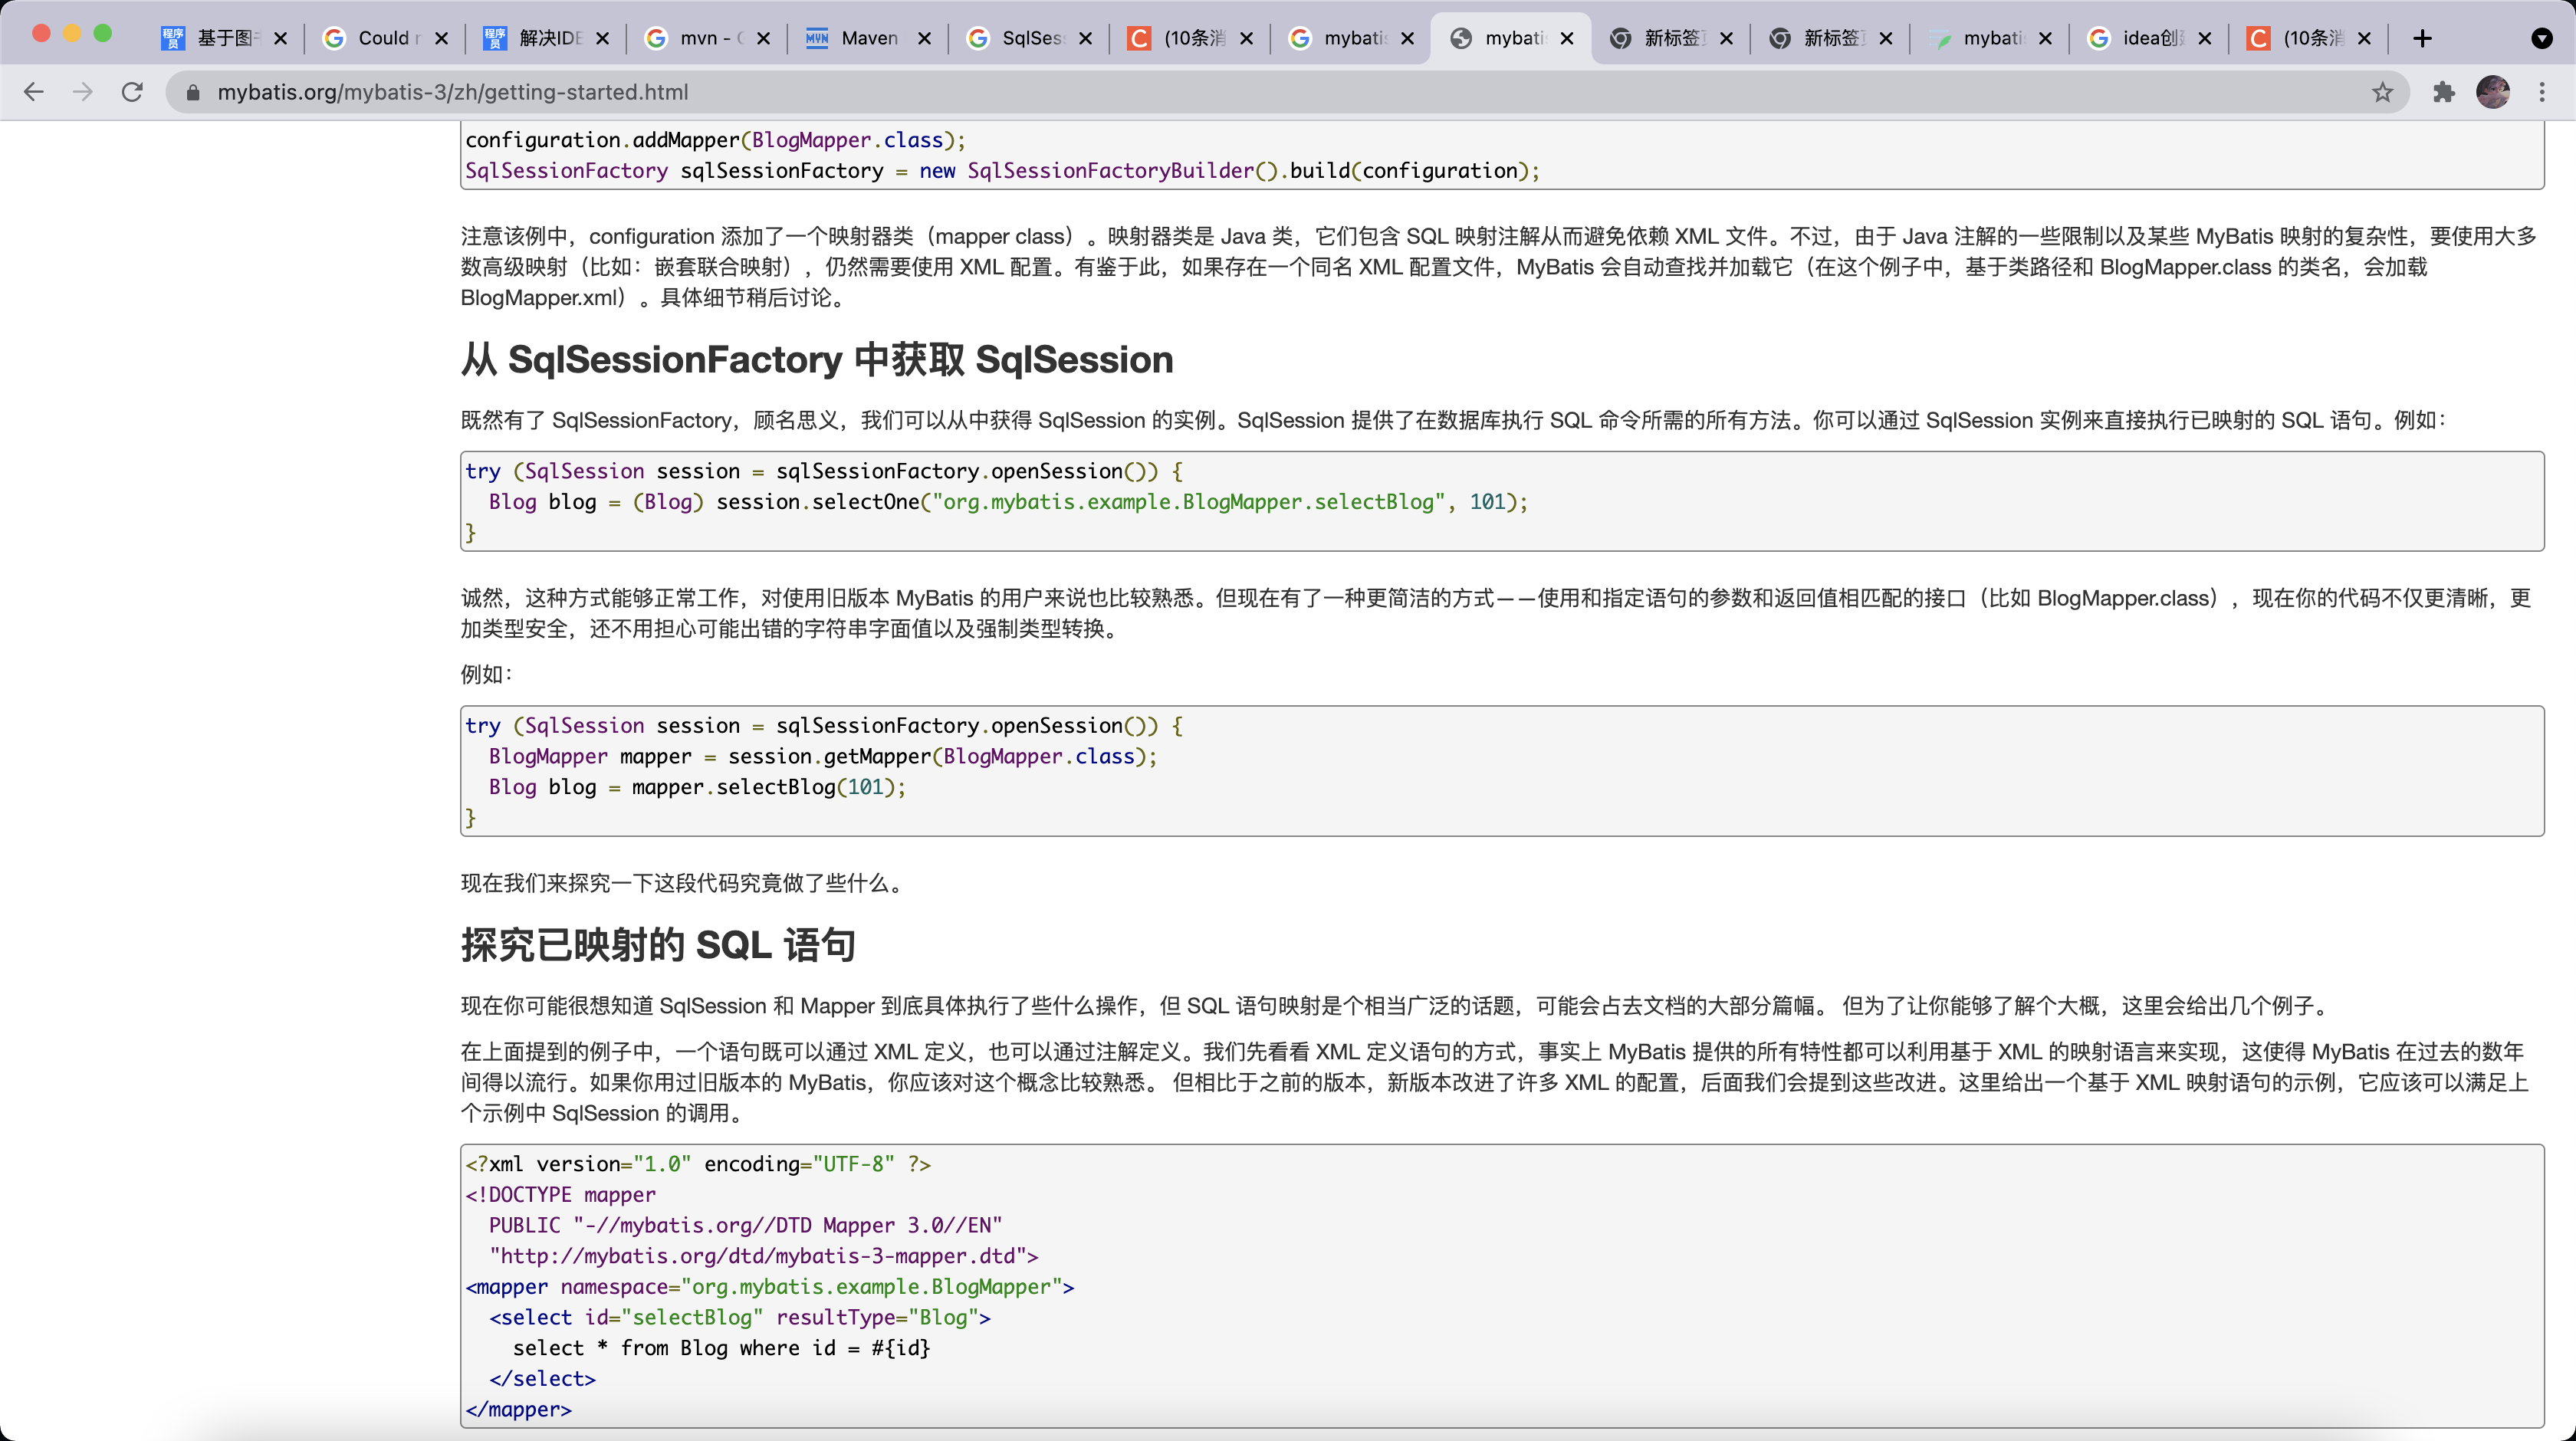Screen dimensions: 2576x1441
Task: Open a new tab with plus button
Action: coord(2422,38)
